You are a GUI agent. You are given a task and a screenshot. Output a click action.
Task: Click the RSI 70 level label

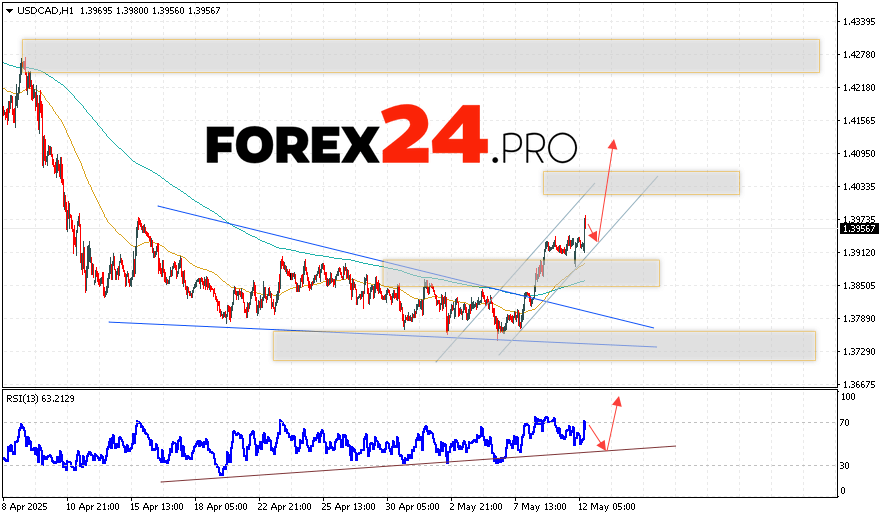click(845, 423)
